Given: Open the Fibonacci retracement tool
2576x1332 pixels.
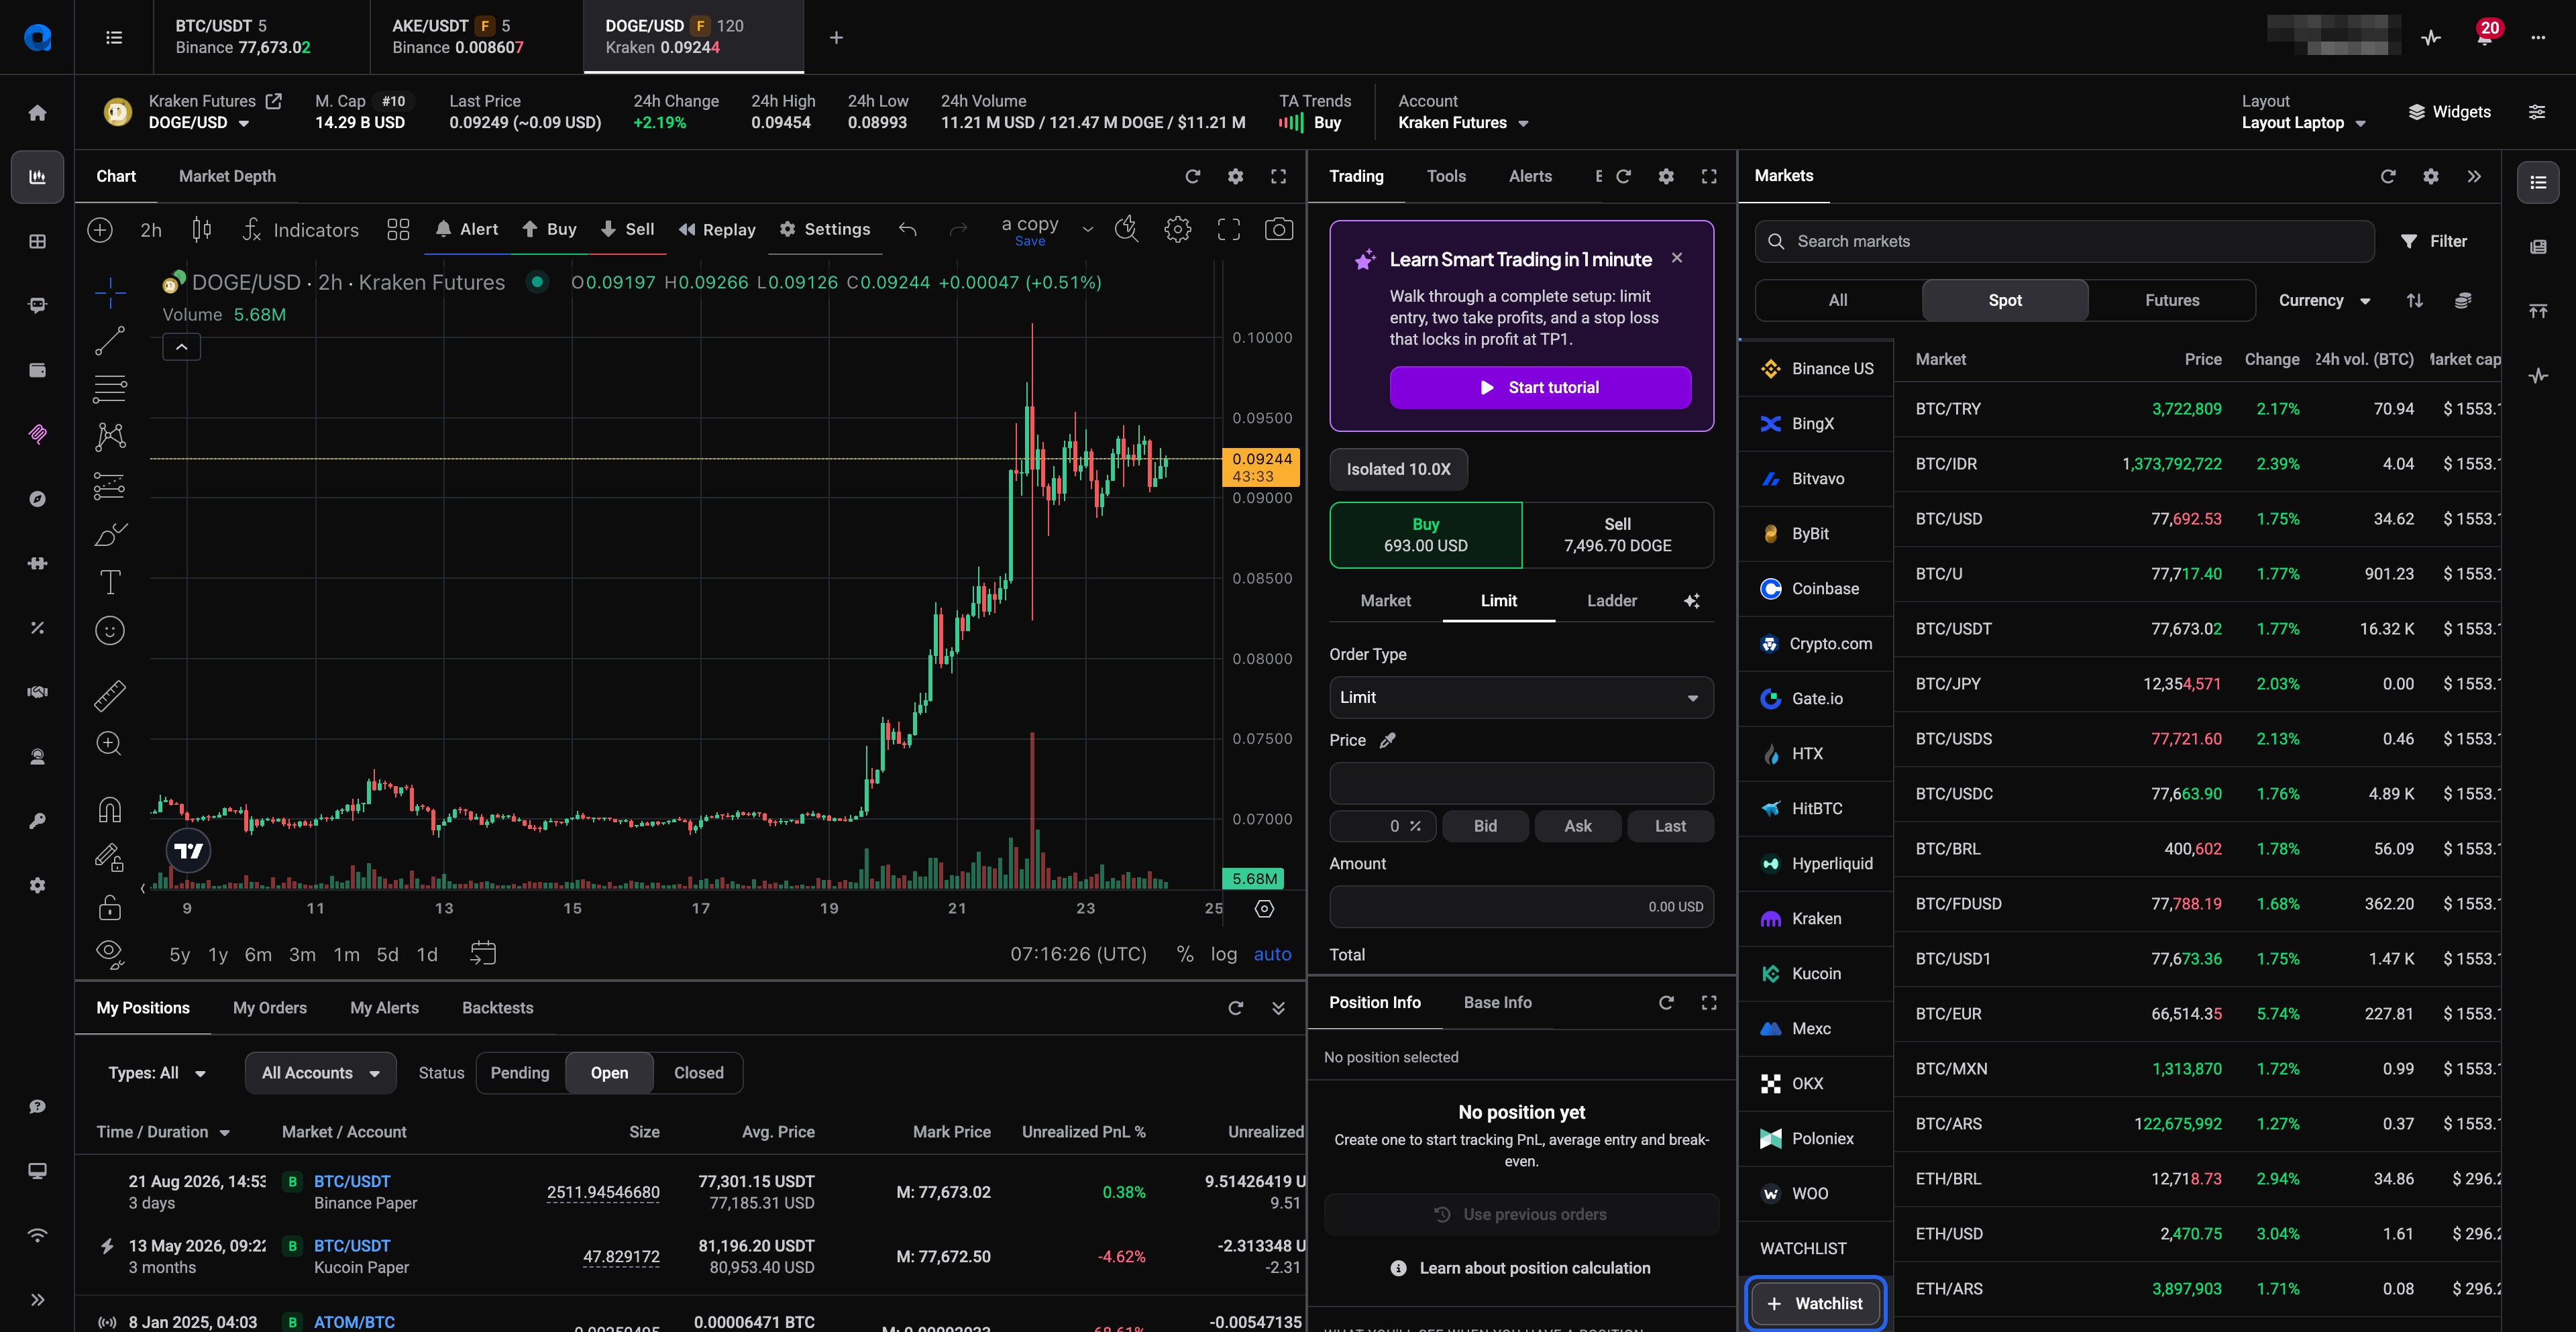Looking at the screenshot, I should coord(110,388).
